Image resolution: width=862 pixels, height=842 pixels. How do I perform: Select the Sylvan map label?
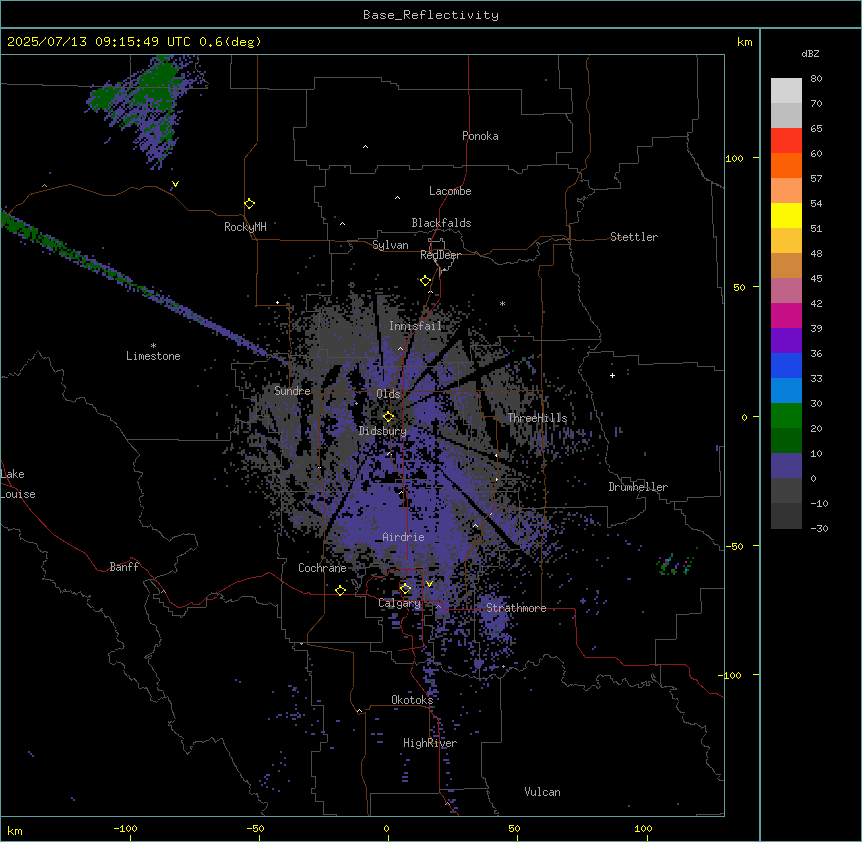click(390, 245)
